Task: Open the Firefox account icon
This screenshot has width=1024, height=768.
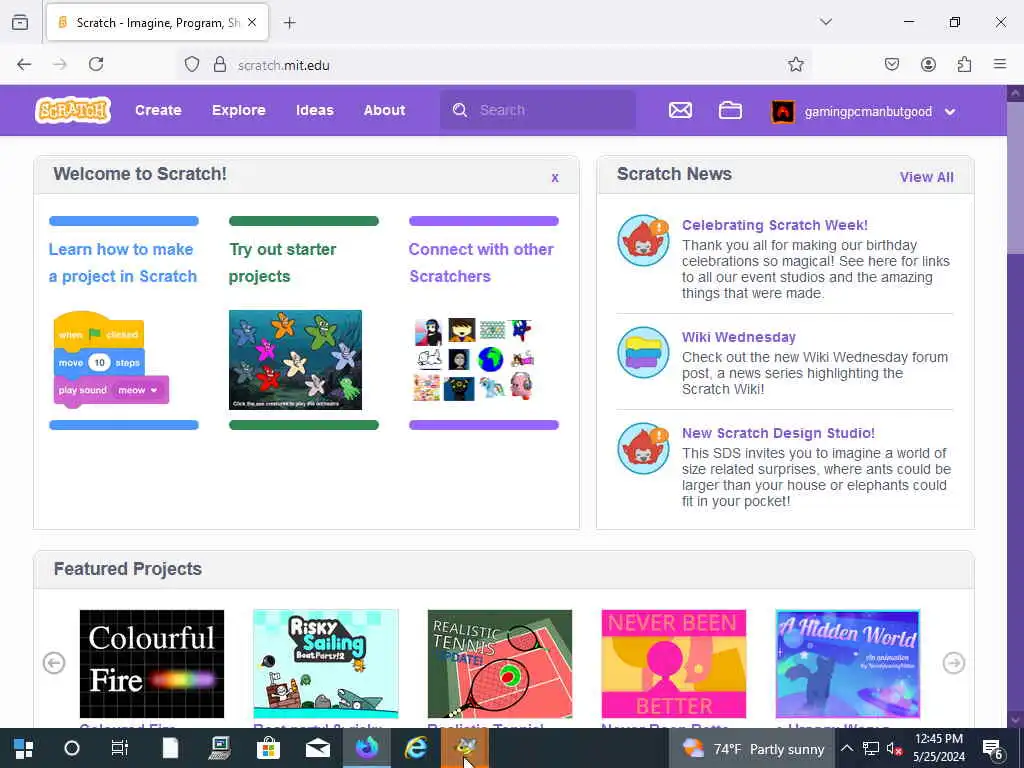Action: point(928,64)
